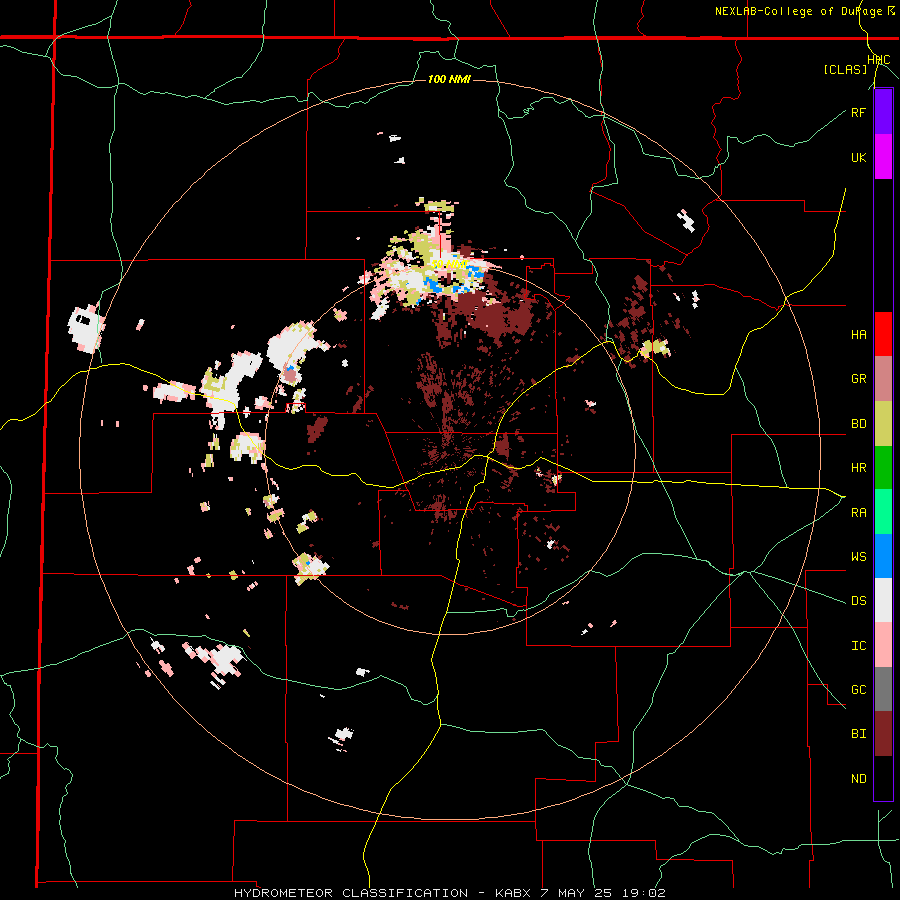Click the UK legend label

coord(858,157)
